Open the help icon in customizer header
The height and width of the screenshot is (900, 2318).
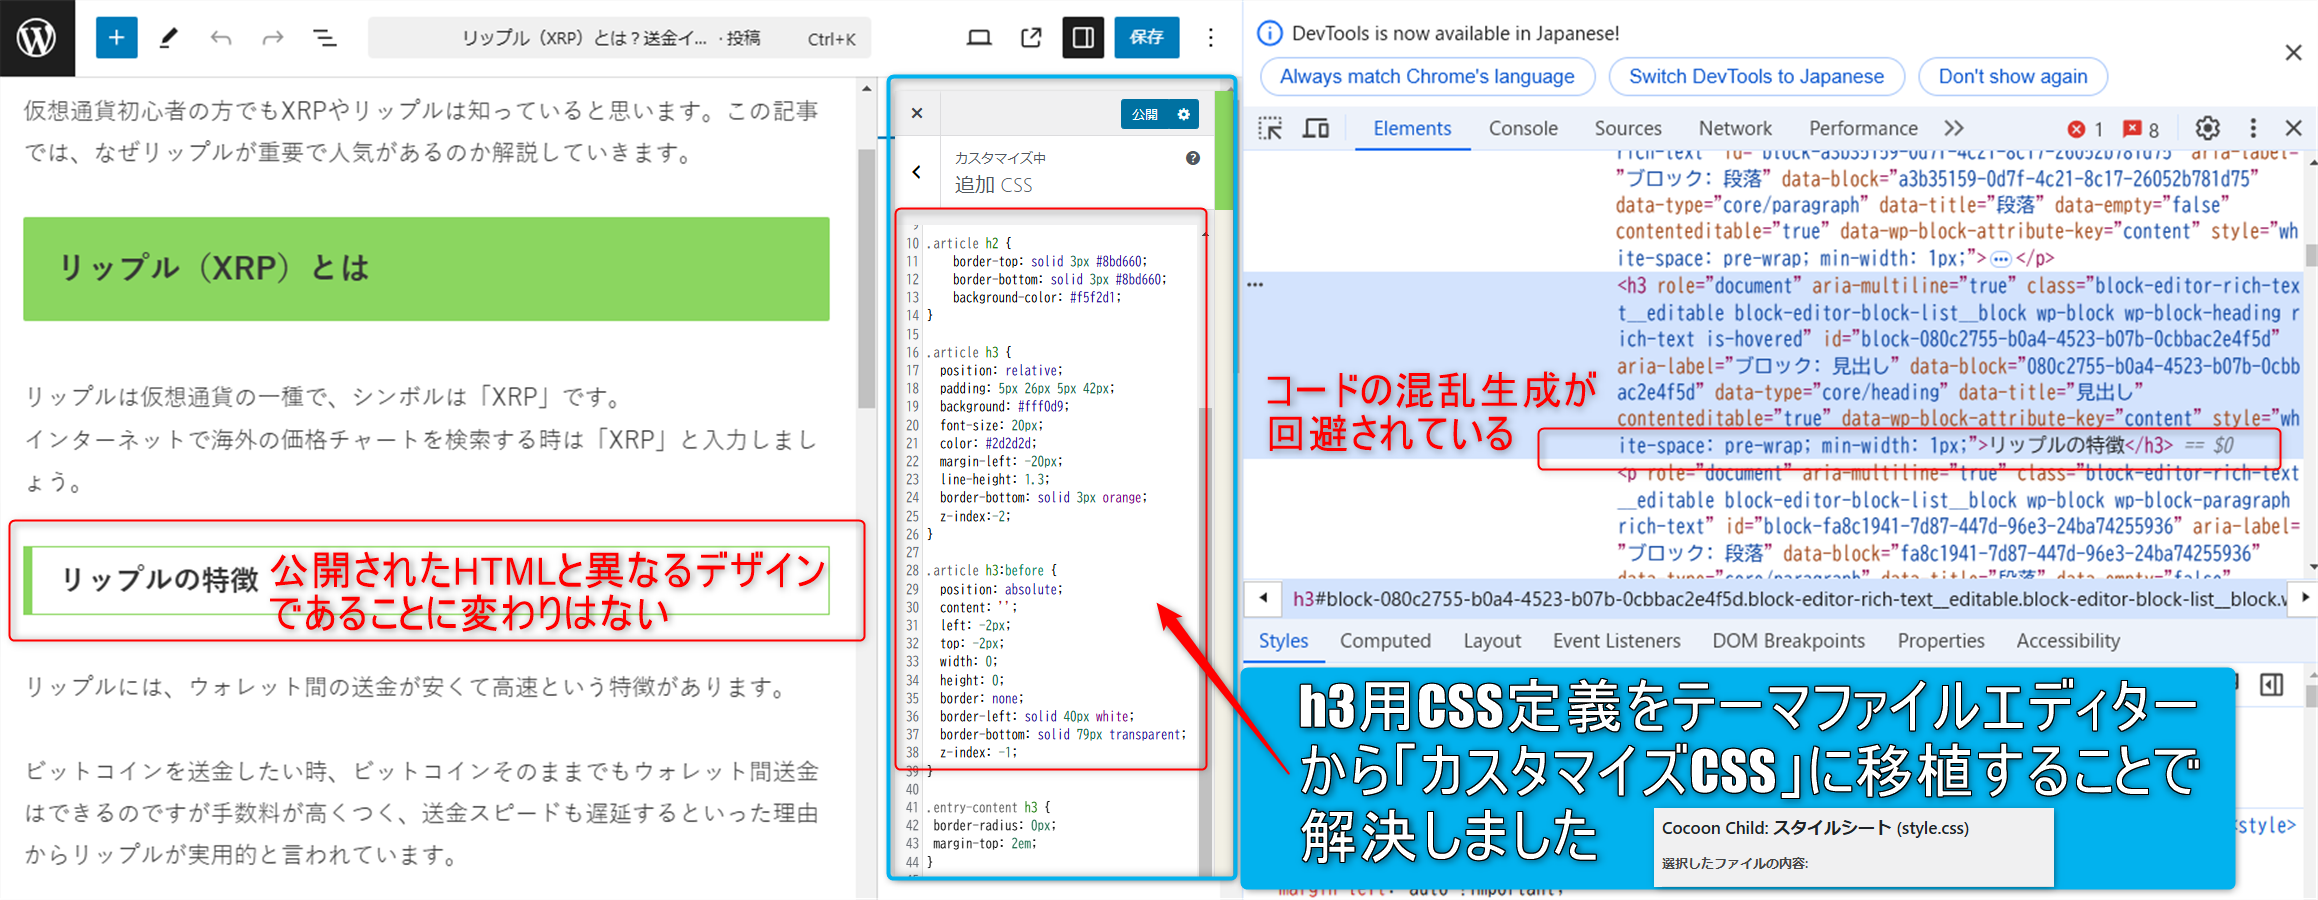1193,158
